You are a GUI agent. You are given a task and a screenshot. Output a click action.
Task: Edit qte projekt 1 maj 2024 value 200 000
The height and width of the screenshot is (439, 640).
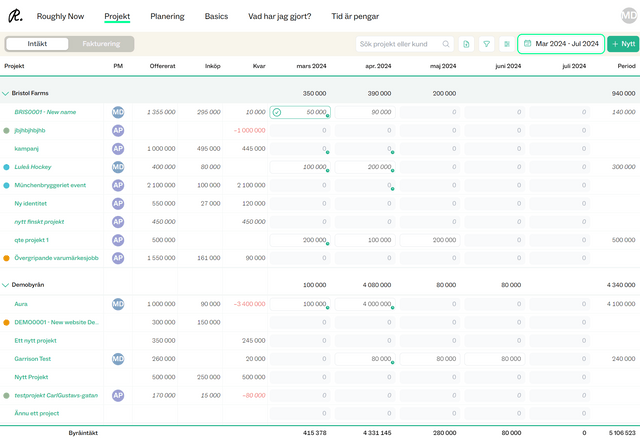point(430,240)
